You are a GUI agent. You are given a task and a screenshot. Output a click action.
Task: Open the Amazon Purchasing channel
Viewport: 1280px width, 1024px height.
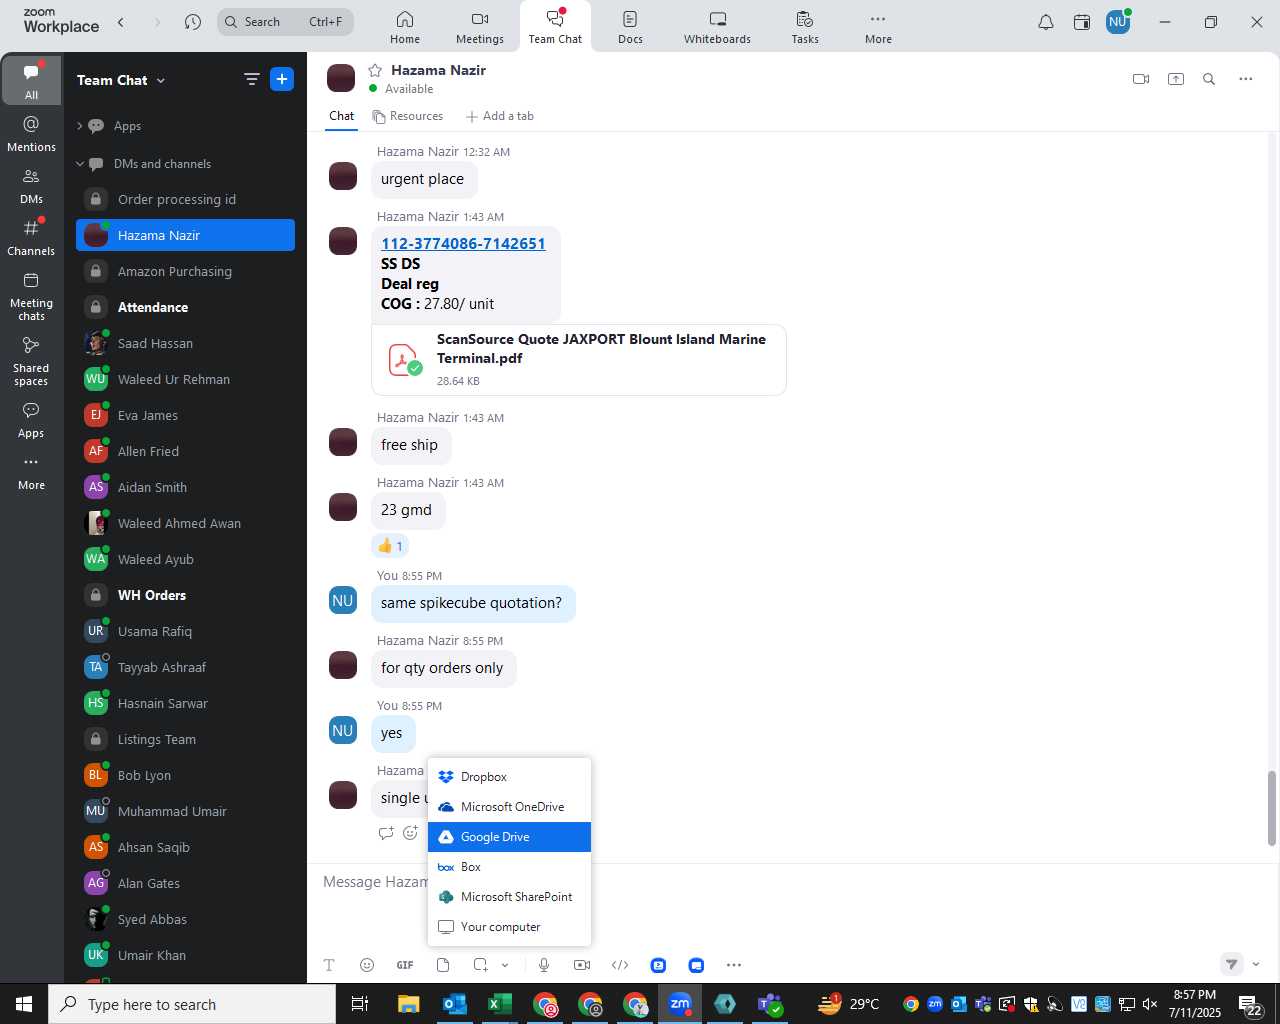tap(185, 271)
